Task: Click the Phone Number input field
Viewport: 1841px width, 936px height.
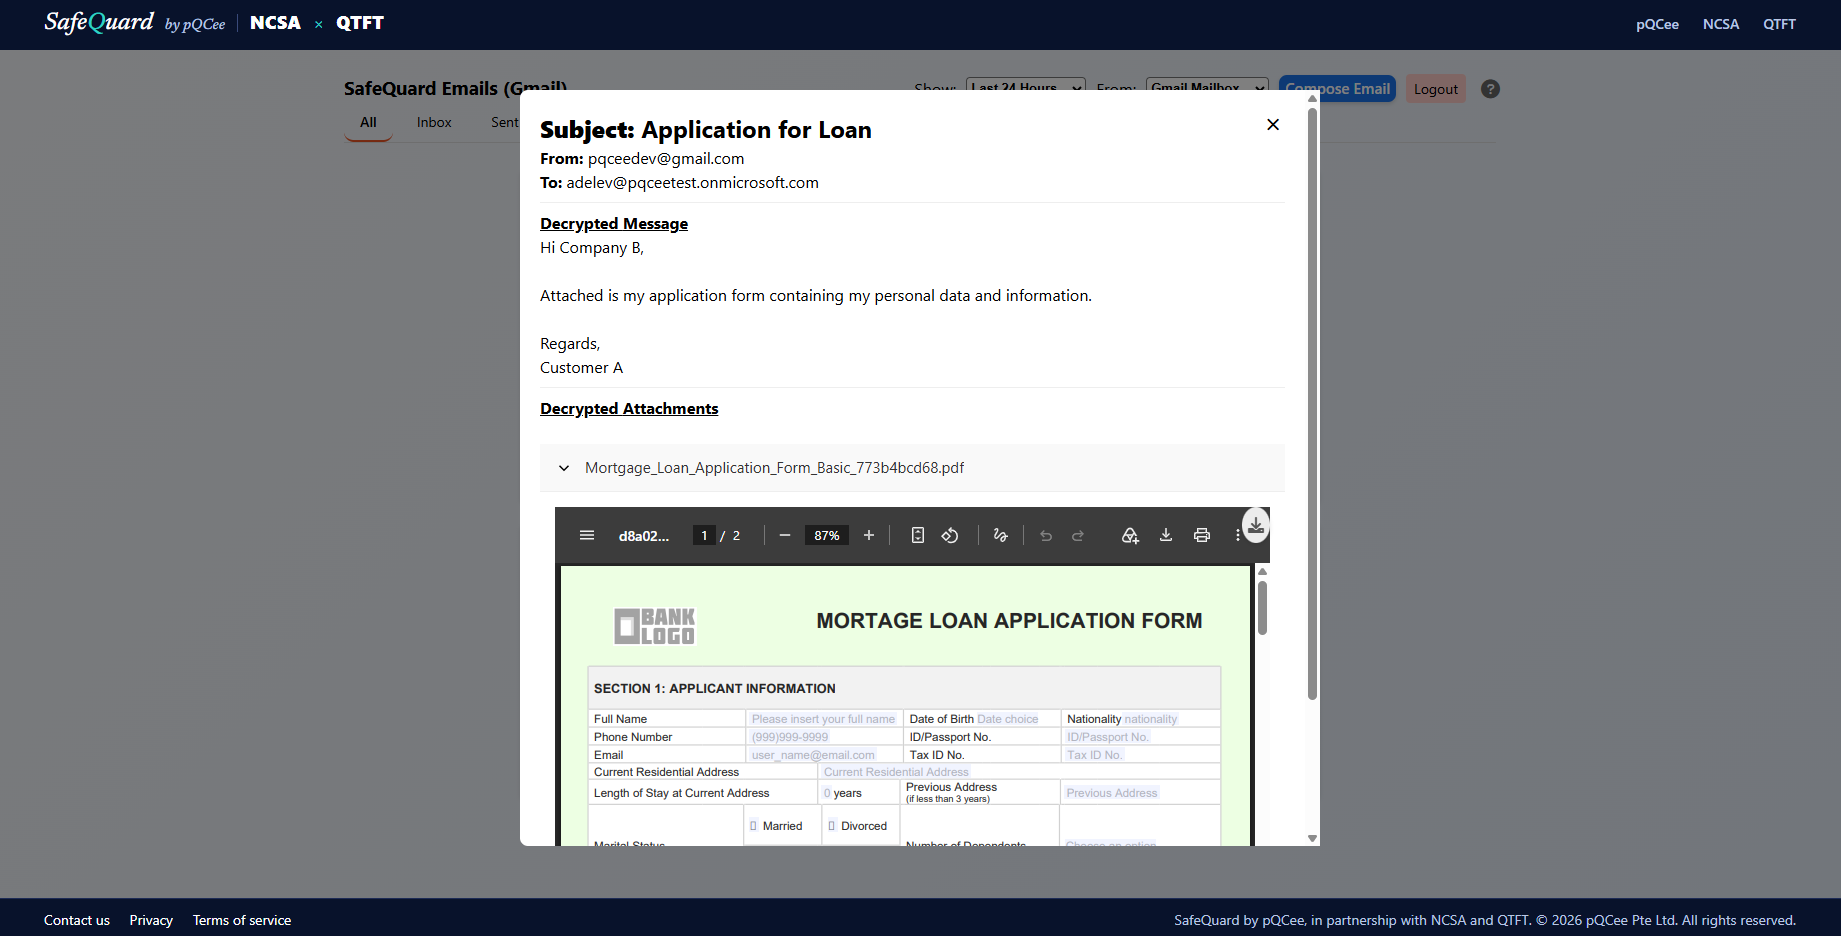Action: pos(790,737)
